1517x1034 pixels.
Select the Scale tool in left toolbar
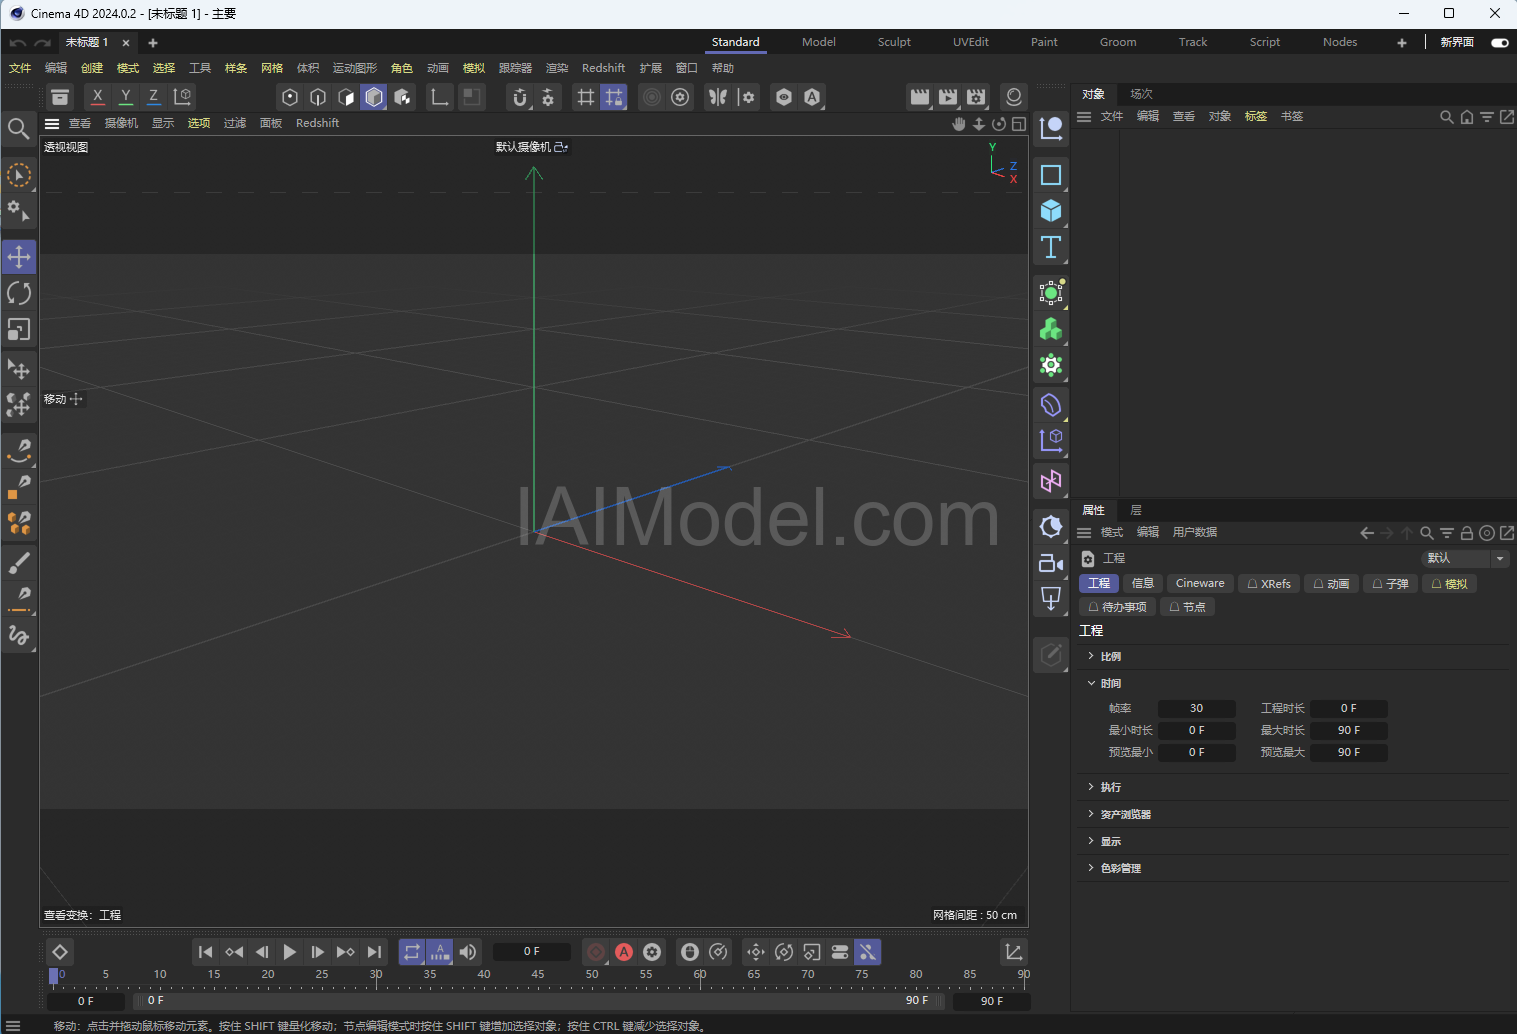19,329
